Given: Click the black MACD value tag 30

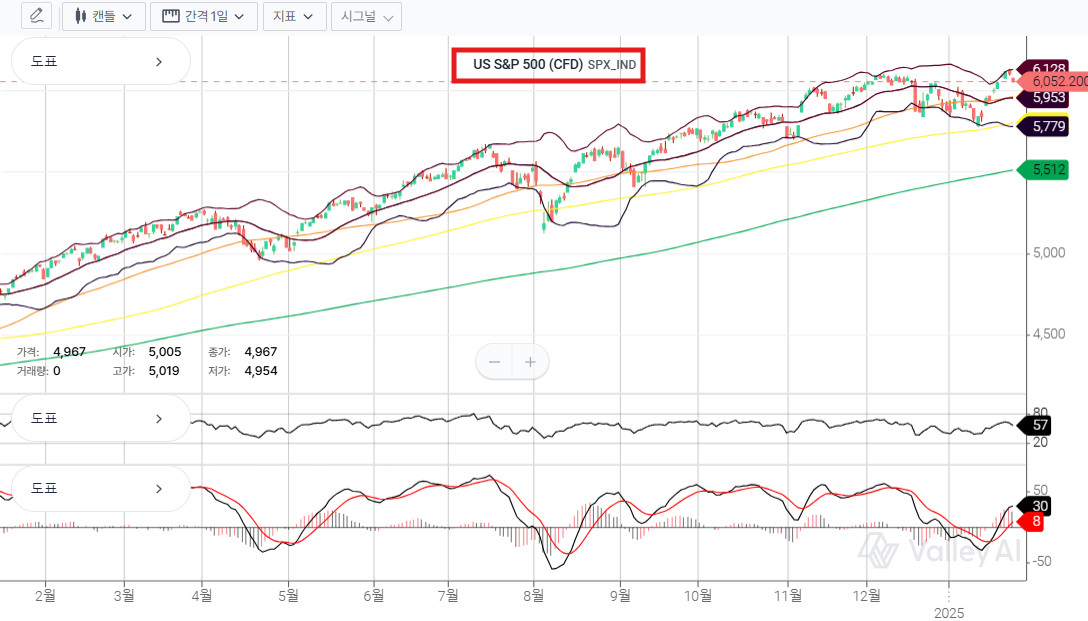Looking at the screenshot, I should [1039, 506].
